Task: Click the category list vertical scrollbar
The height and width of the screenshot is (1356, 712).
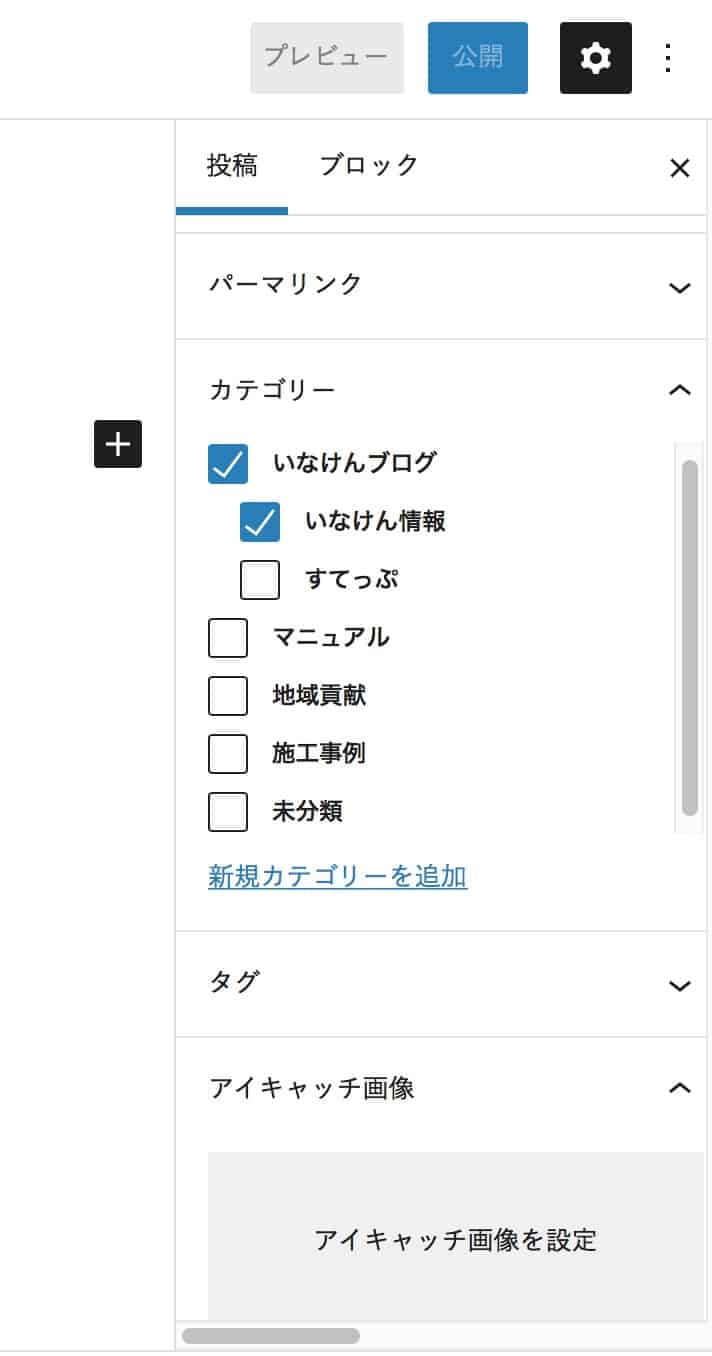Action: pos(689,638)
